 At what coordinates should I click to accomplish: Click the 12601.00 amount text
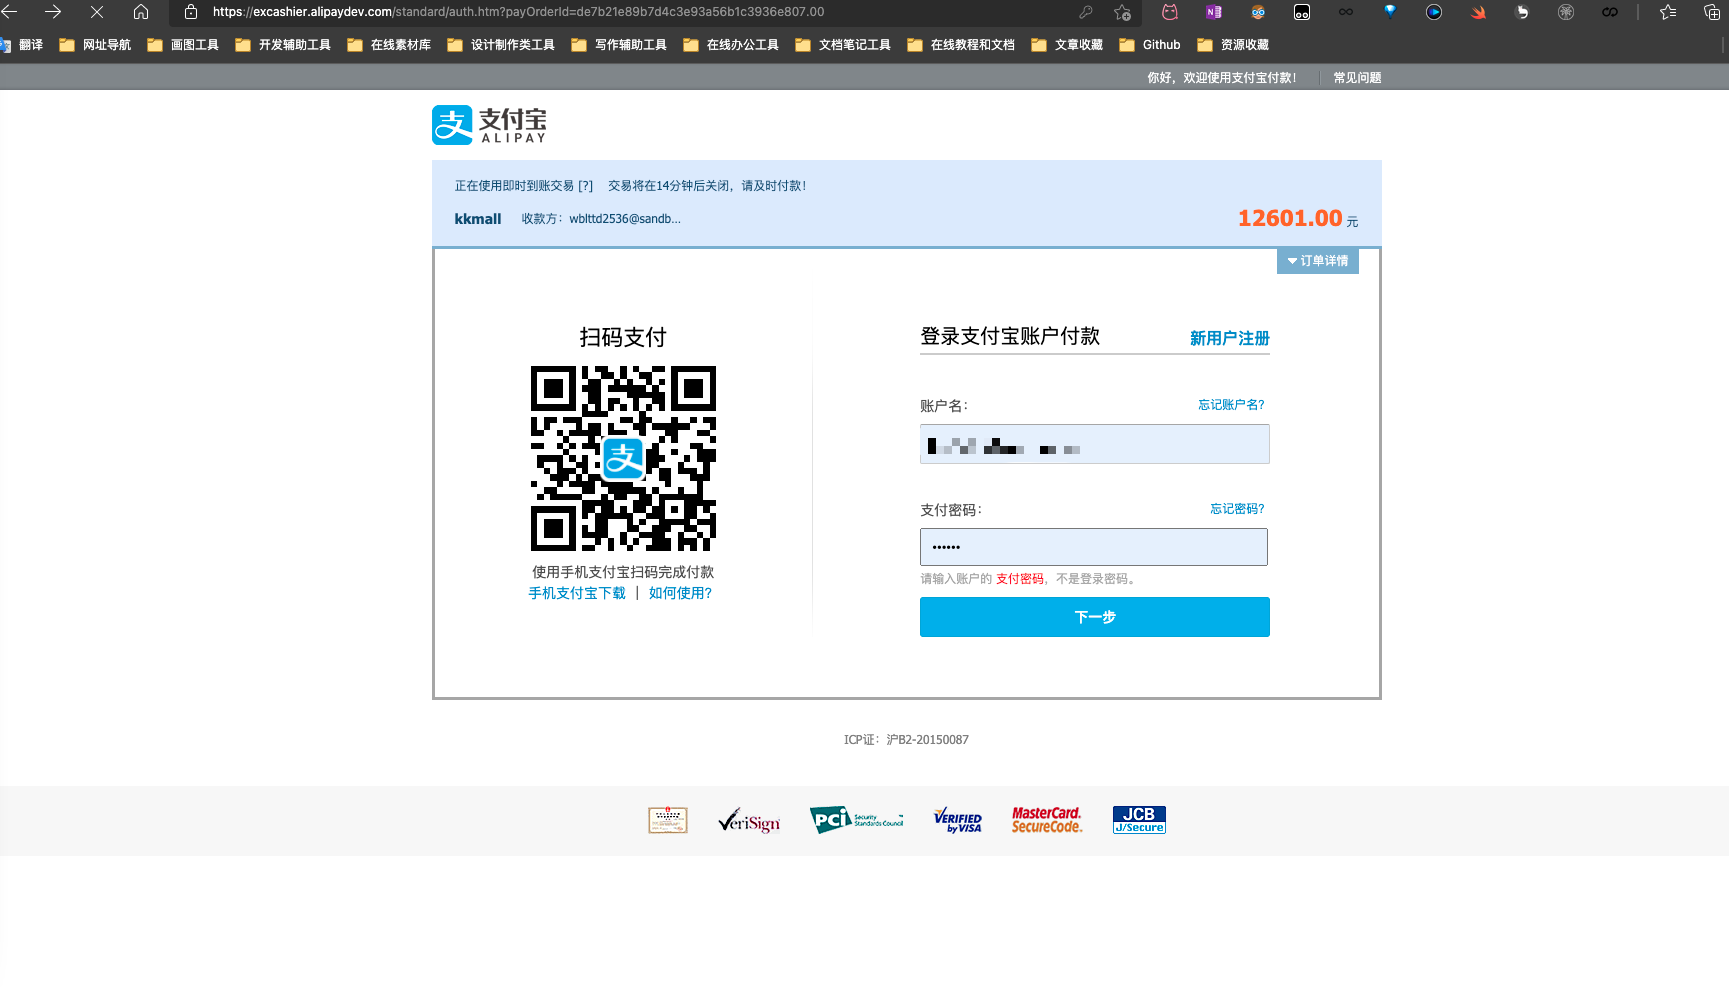pyautogui.click(x=1290, y=218)
